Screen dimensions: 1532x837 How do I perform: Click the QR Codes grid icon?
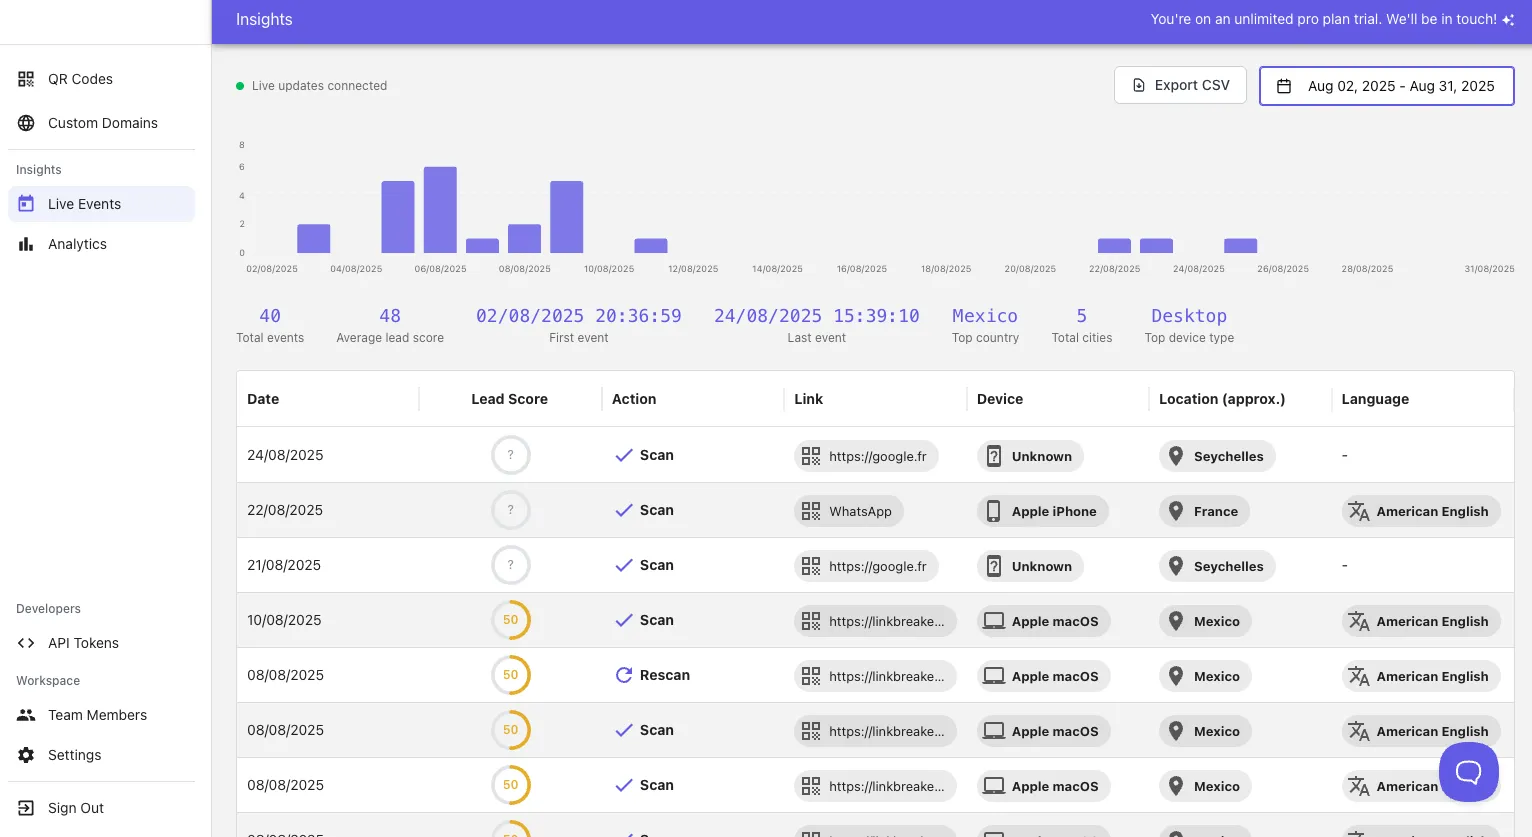coord(26,79)
